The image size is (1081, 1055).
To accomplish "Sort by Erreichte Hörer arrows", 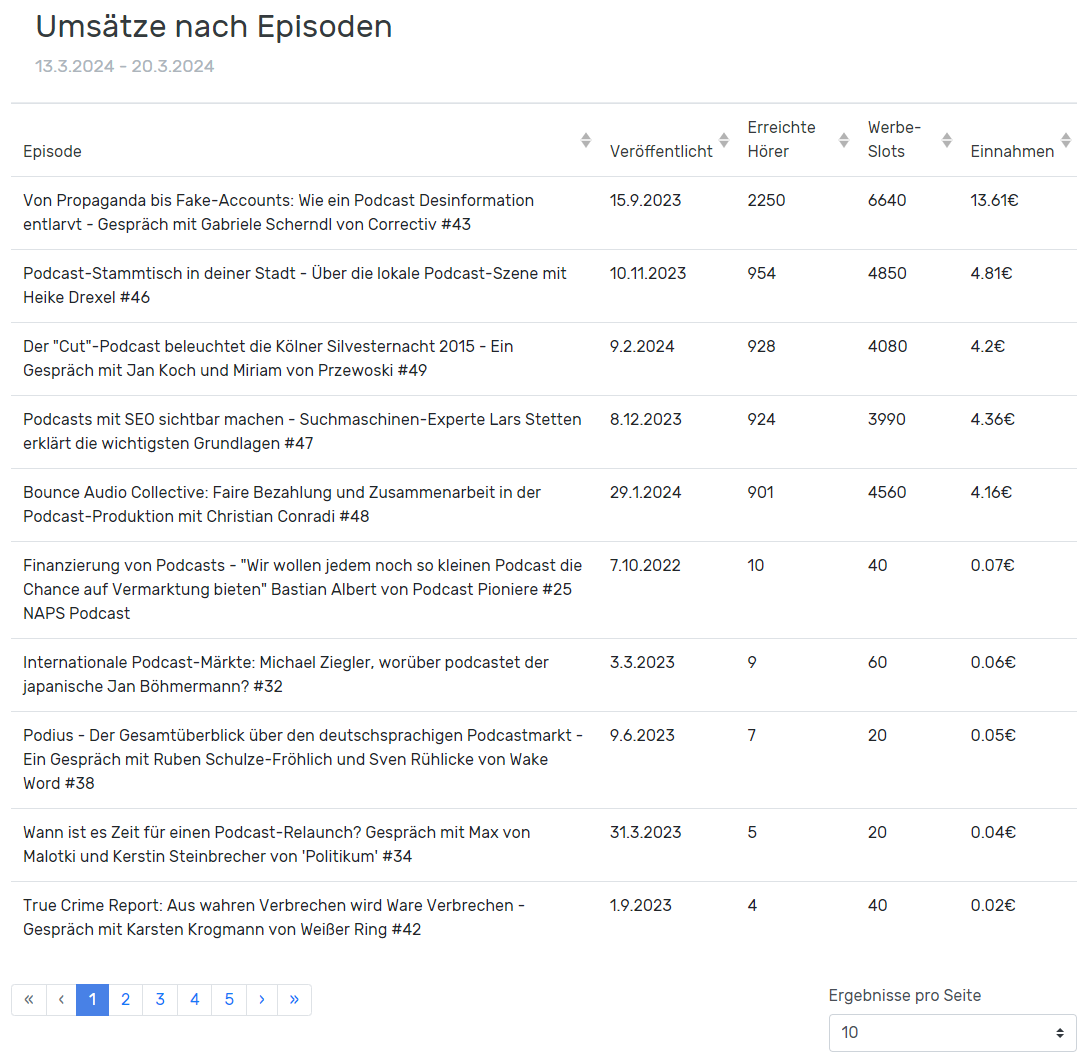I will [844, 140].
